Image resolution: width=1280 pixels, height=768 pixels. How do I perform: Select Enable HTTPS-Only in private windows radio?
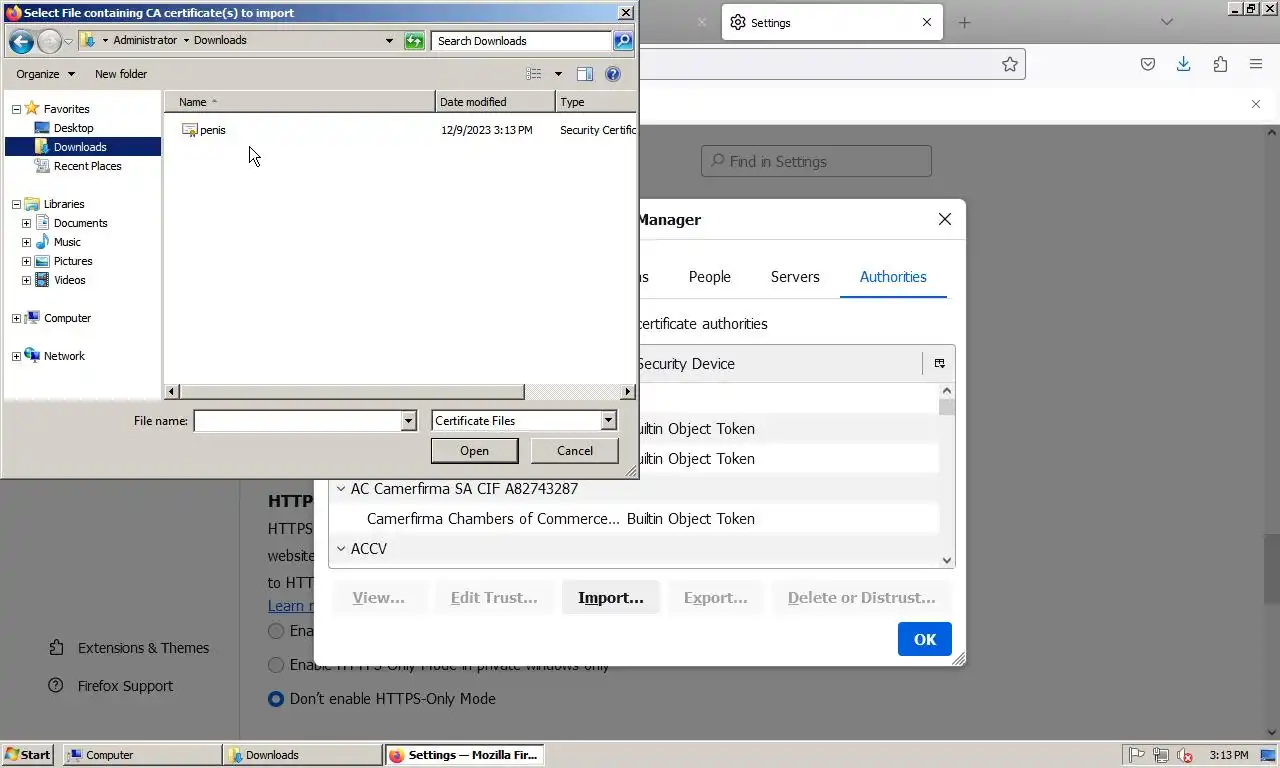click(276, 665)
